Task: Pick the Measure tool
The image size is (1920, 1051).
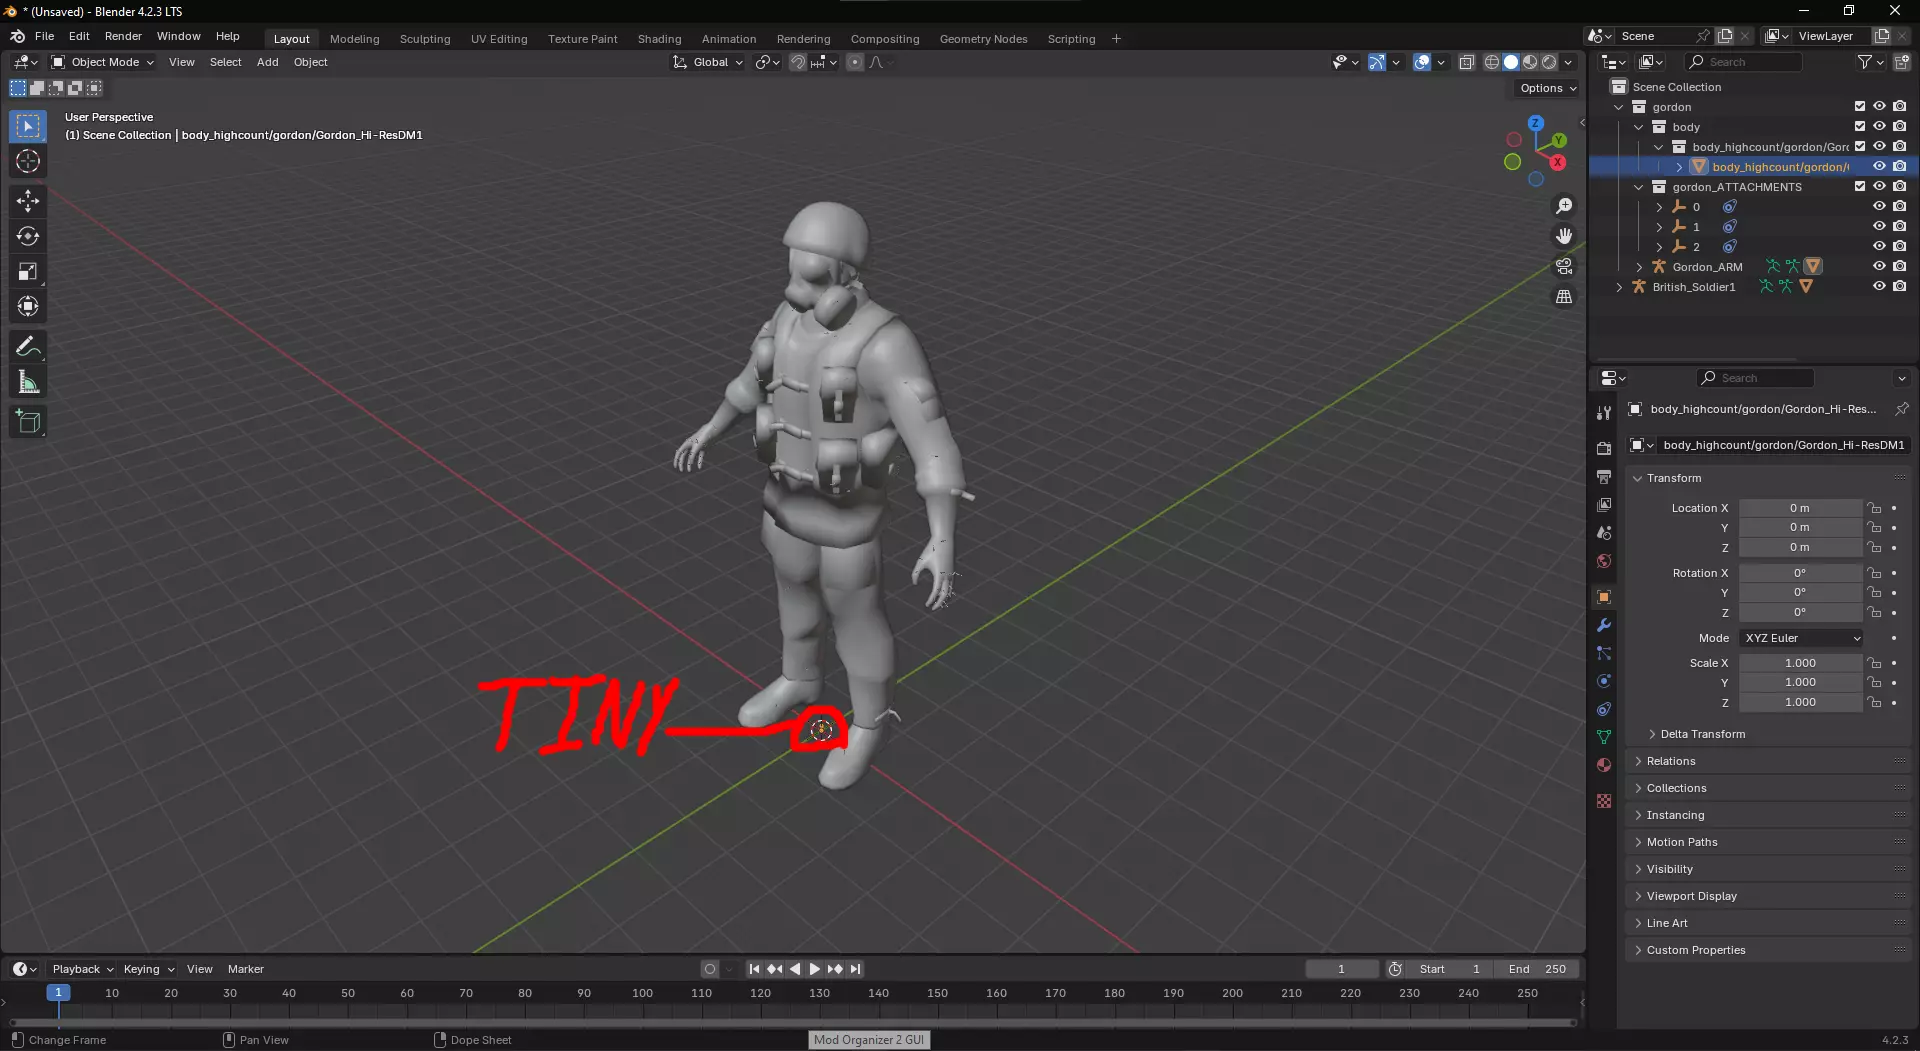Action: 28,382
